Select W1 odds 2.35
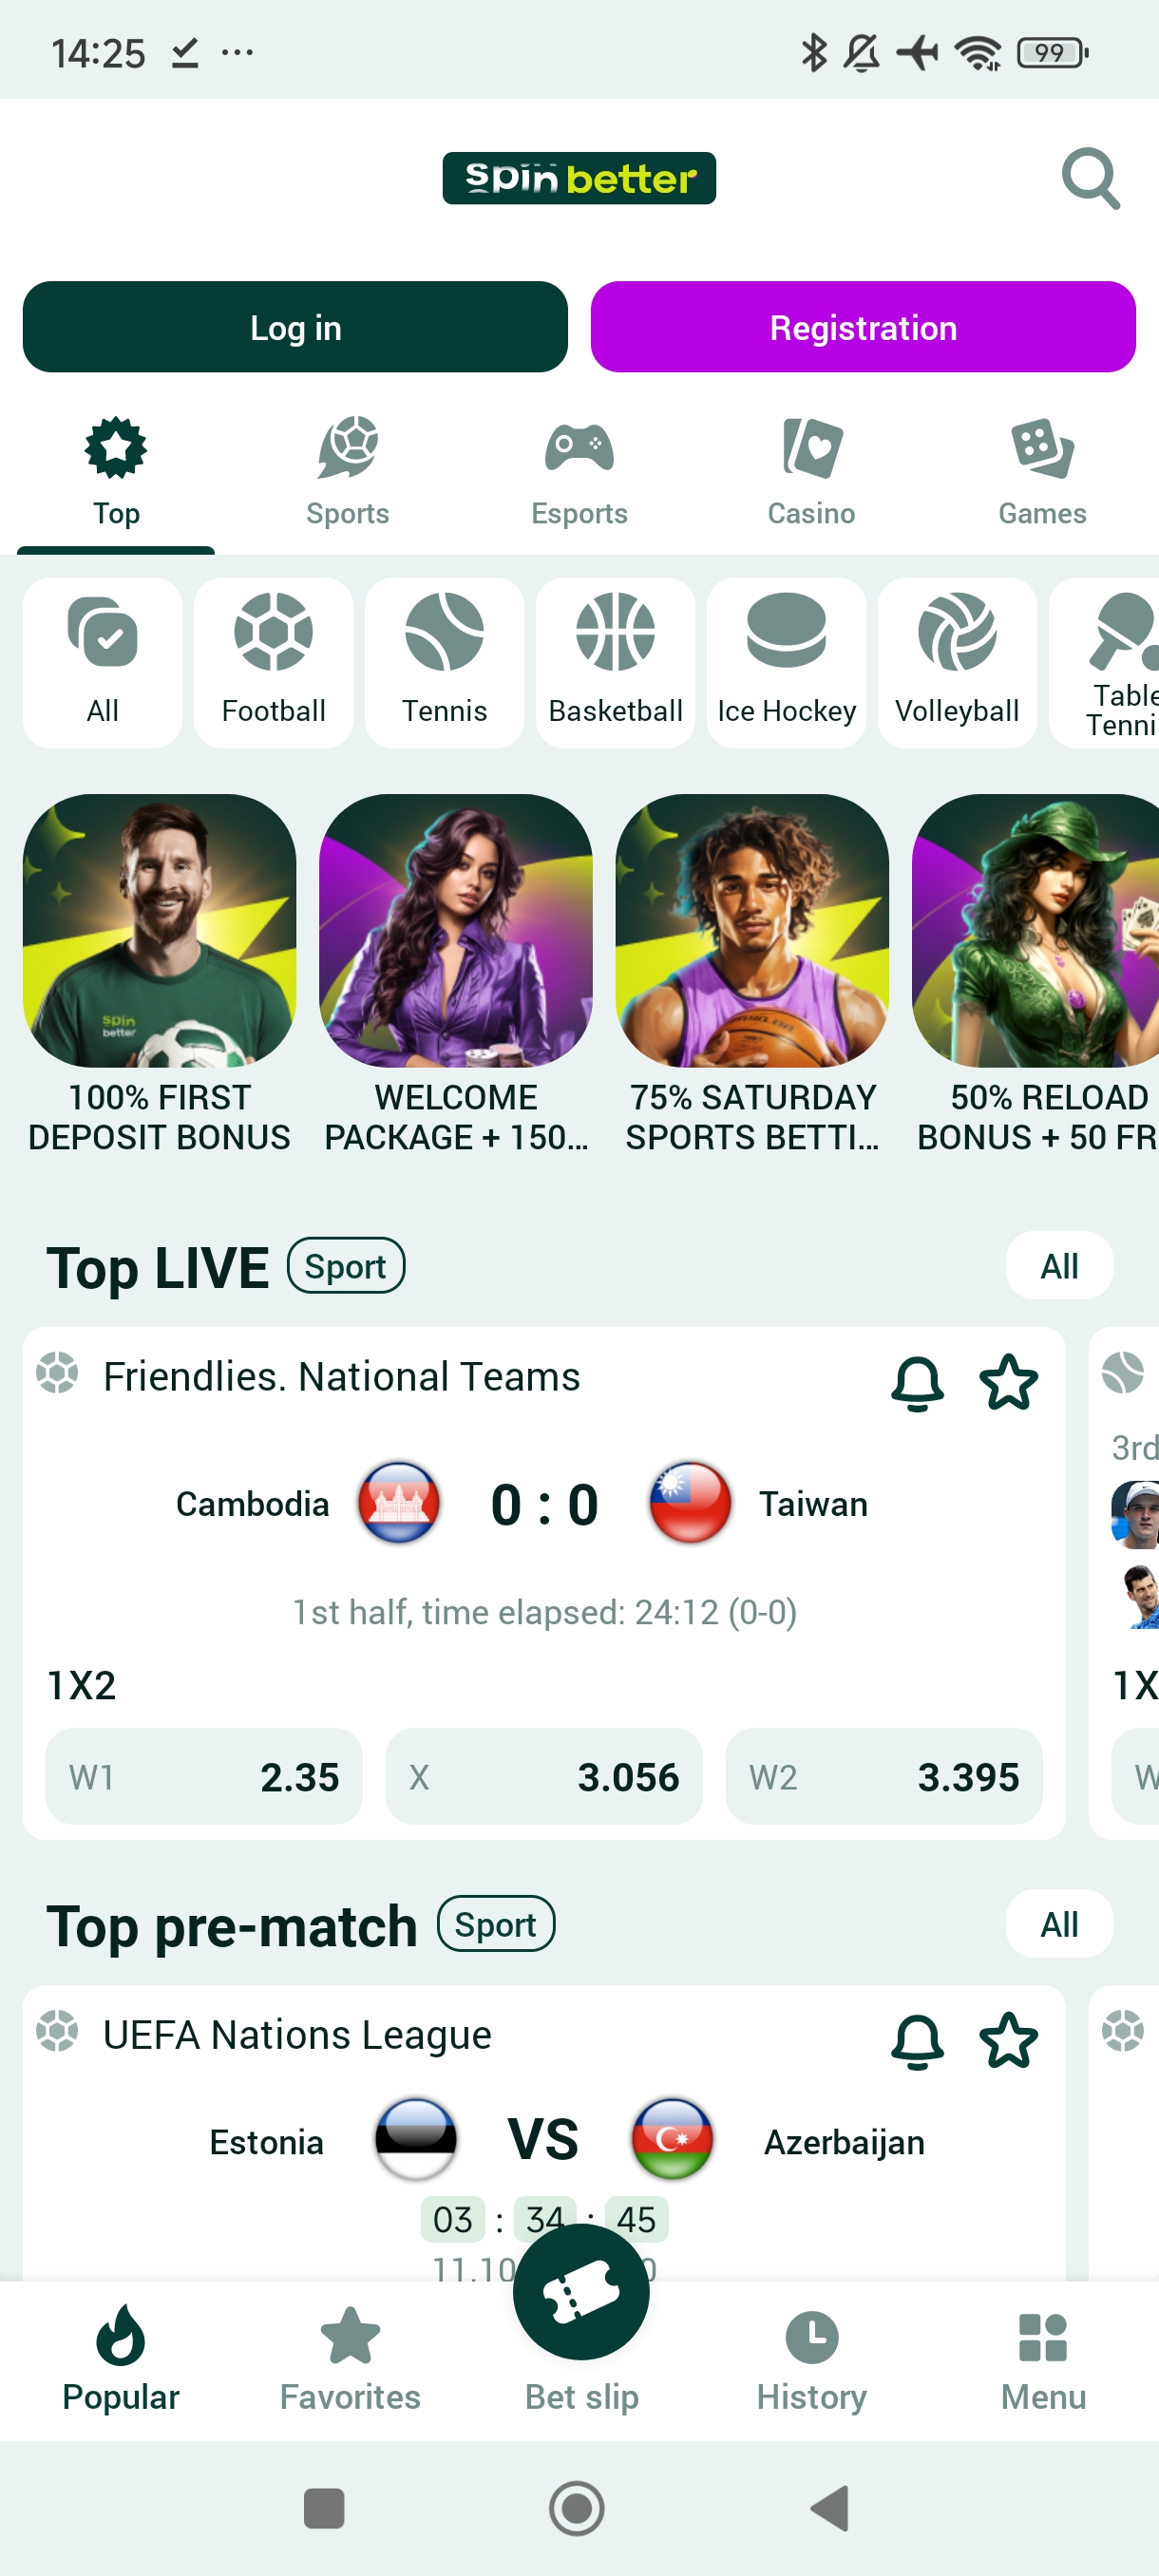The image size is (1159, 2576). [x=204, y=1776]
